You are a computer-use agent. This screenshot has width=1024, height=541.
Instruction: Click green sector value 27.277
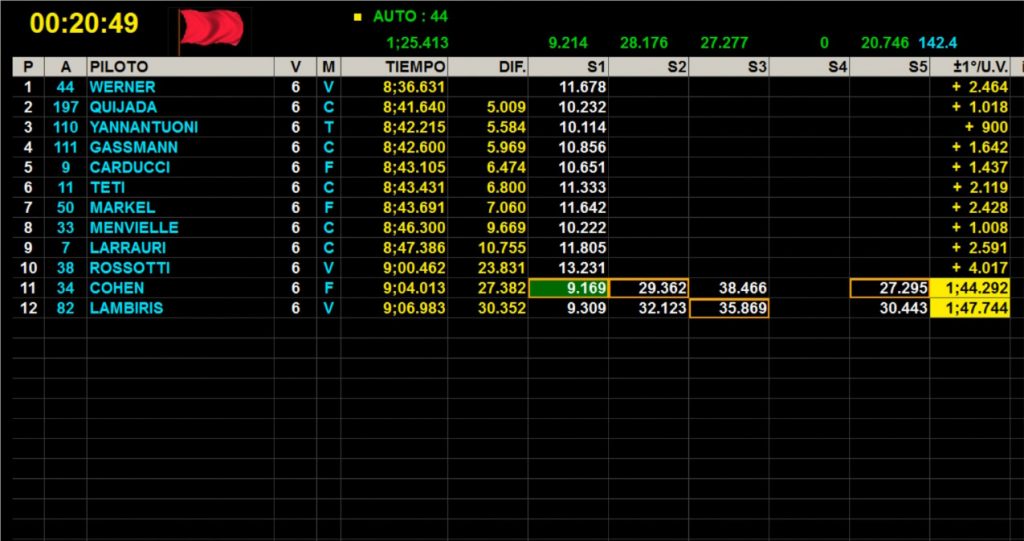point(724,43)
